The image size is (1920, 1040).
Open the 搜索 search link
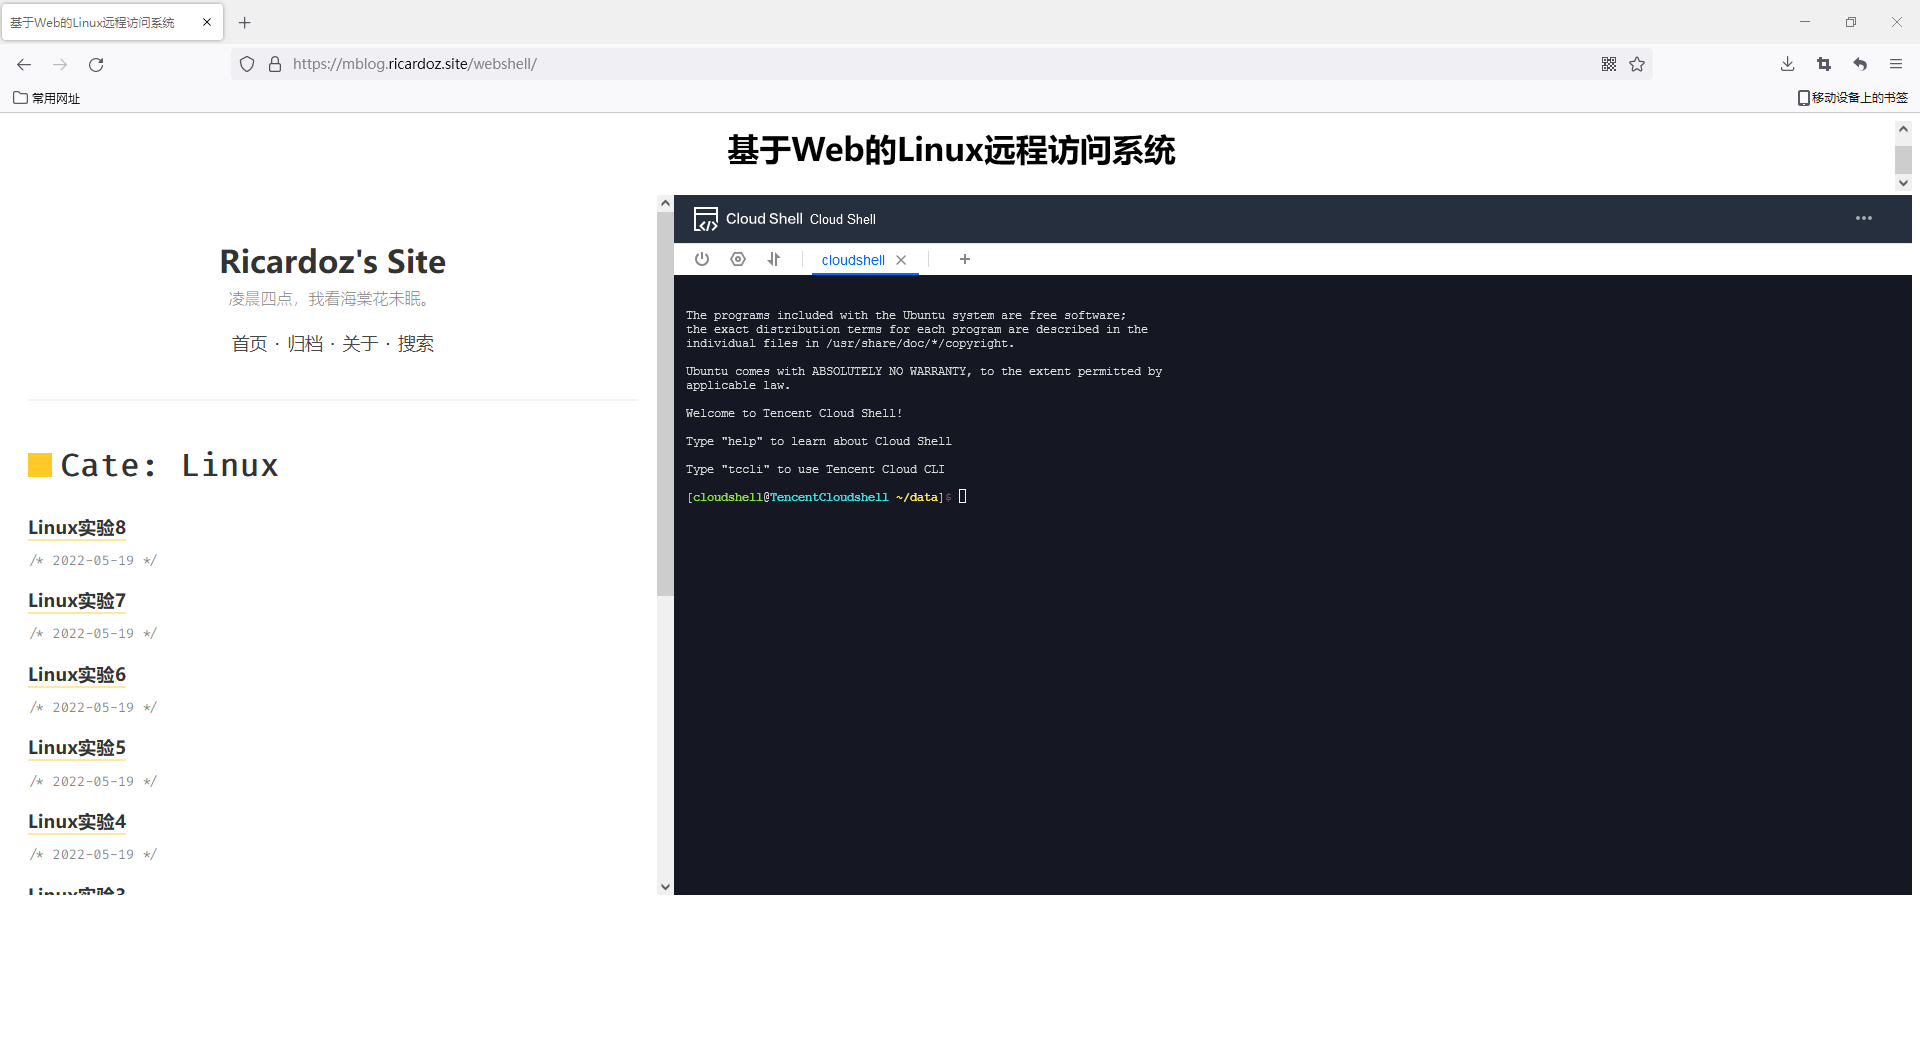point(416,344)
